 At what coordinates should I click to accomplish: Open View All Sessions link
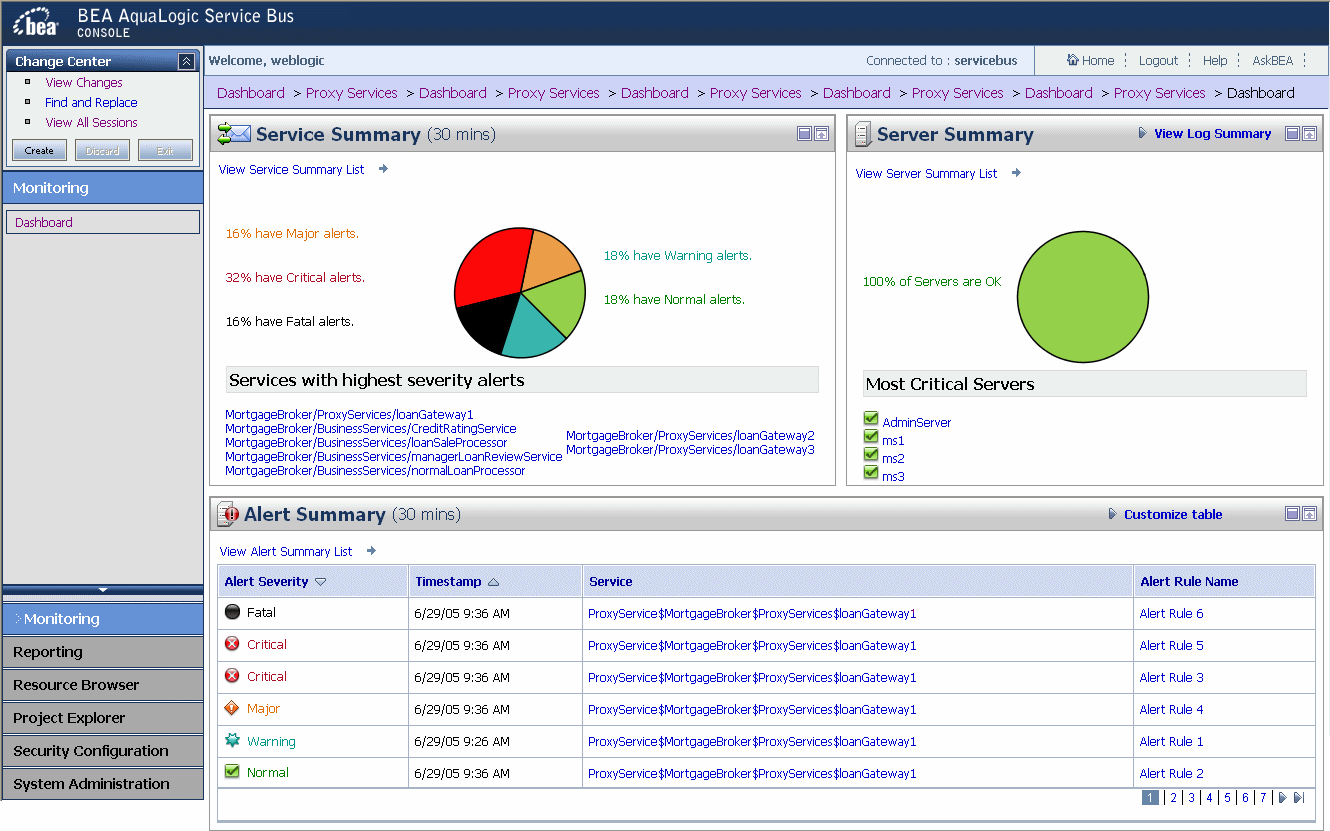(x=91, y=123)
